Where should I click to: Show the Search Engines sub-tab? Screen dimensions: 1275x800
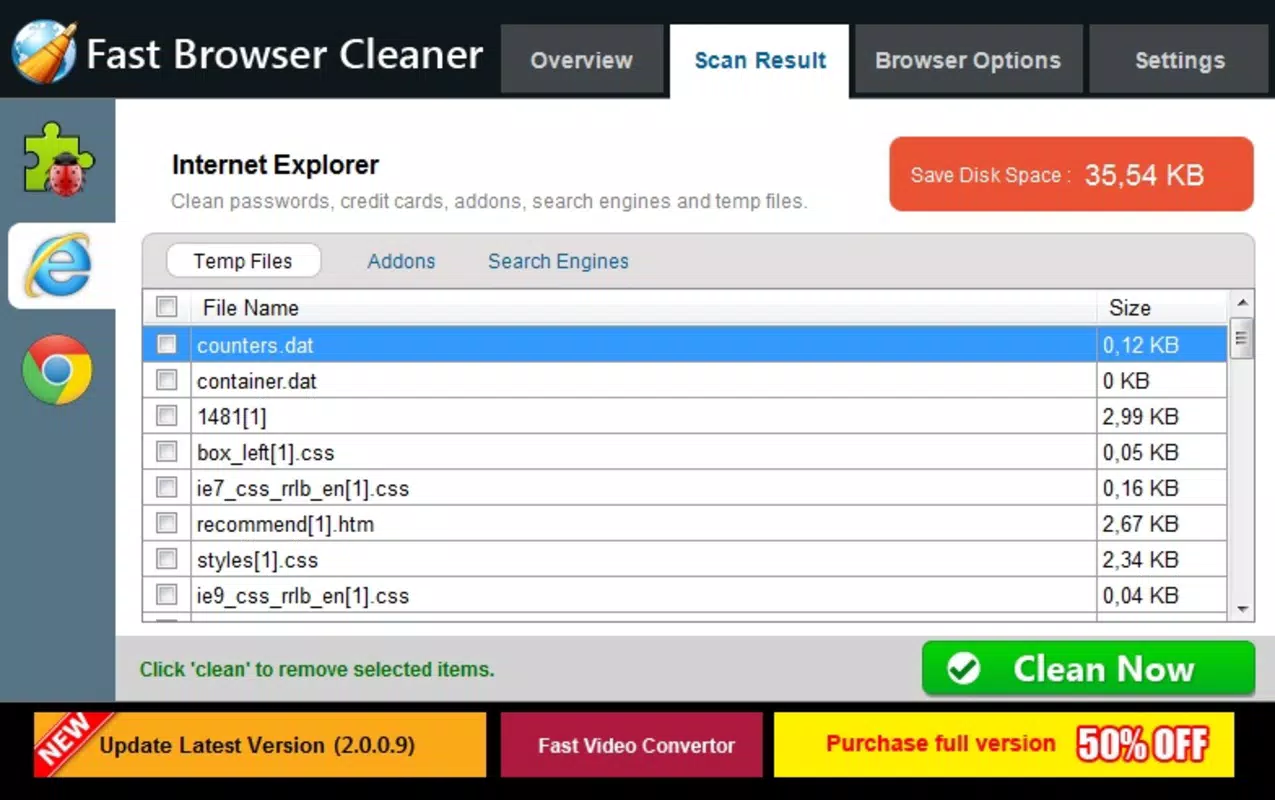(558, 261)
